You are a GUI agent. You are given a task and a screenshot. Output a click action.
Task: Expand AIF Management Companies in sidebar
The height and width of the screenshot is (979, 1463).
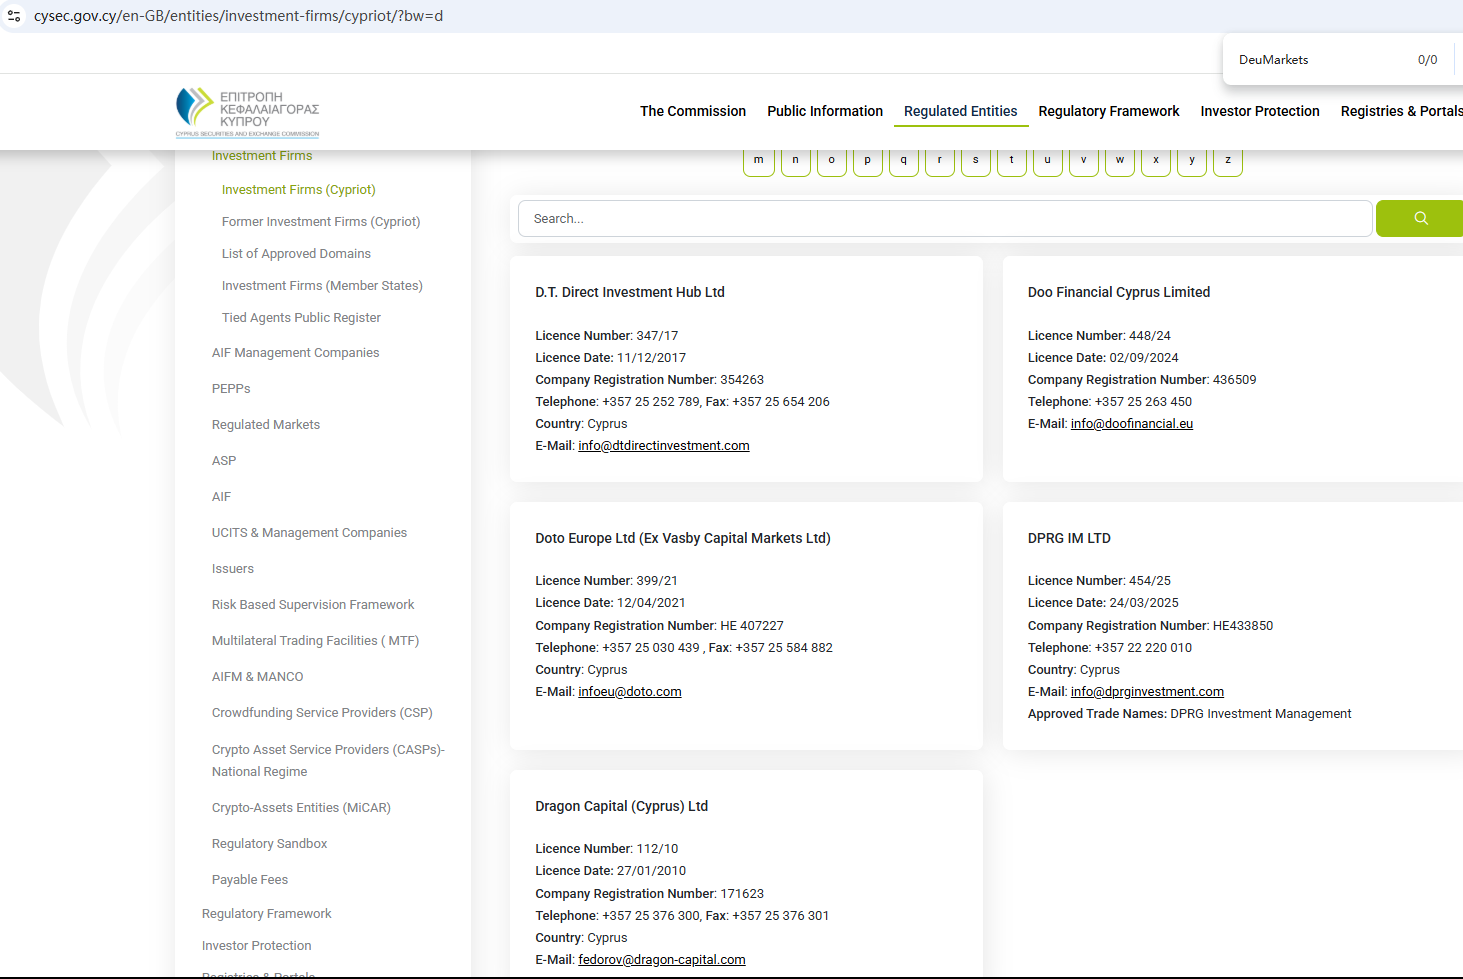(295, 353)
